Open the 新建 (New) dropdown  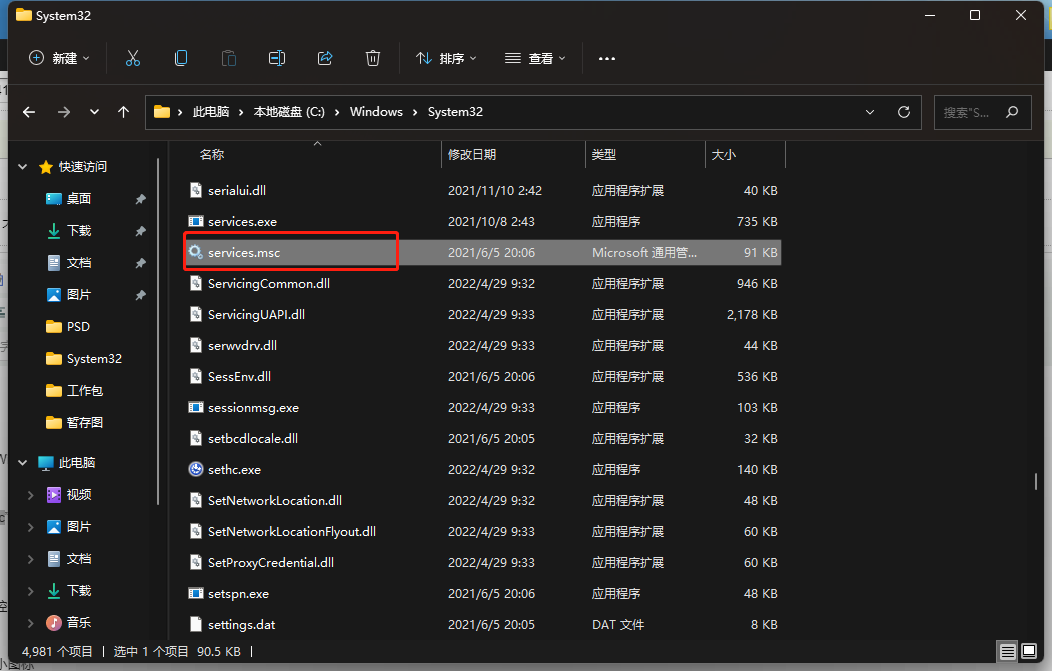pos(60,58)
